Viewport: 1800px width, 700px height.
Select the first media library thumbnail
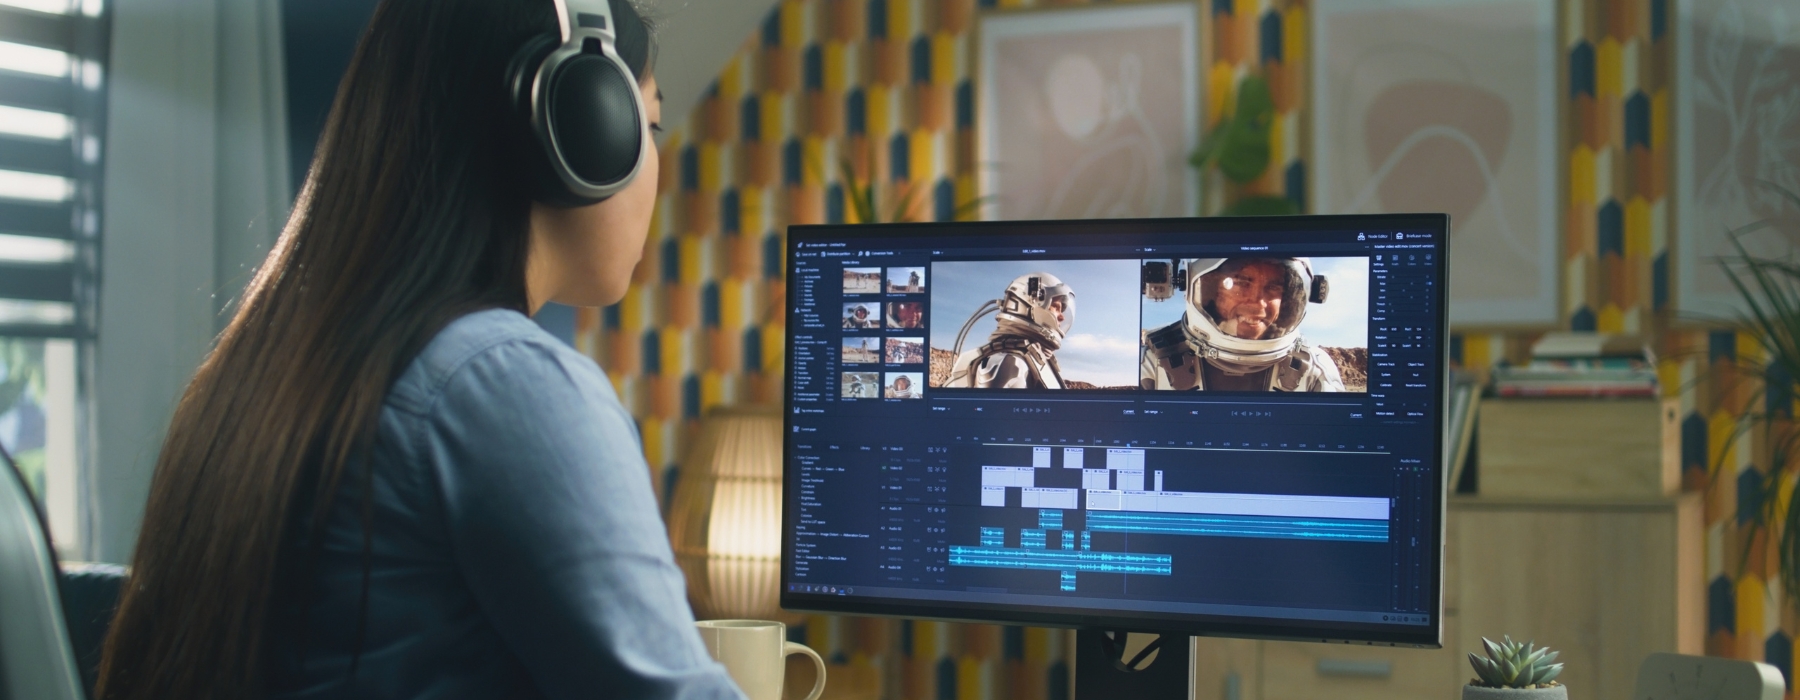(862, 280)
